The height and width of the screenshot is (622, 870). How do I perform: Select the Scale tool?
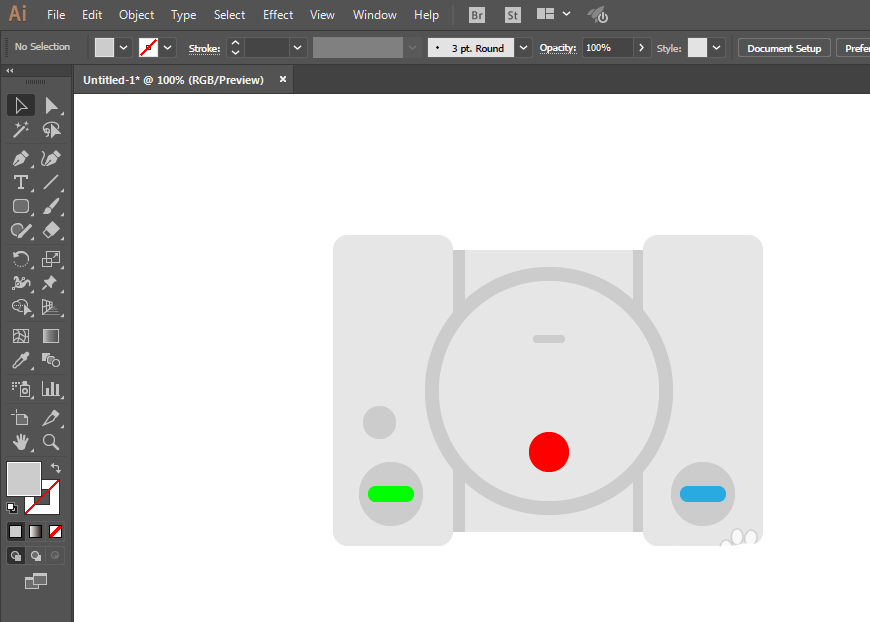pos(51,259)
